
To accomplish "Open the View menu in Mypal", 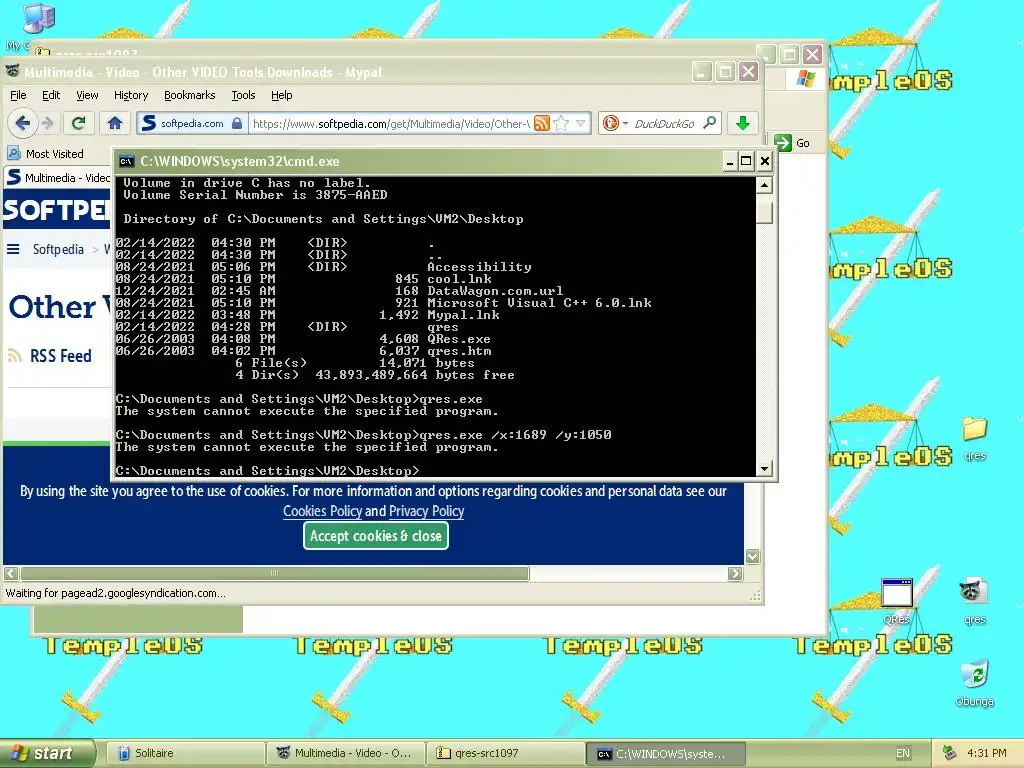I will (87, 95).
